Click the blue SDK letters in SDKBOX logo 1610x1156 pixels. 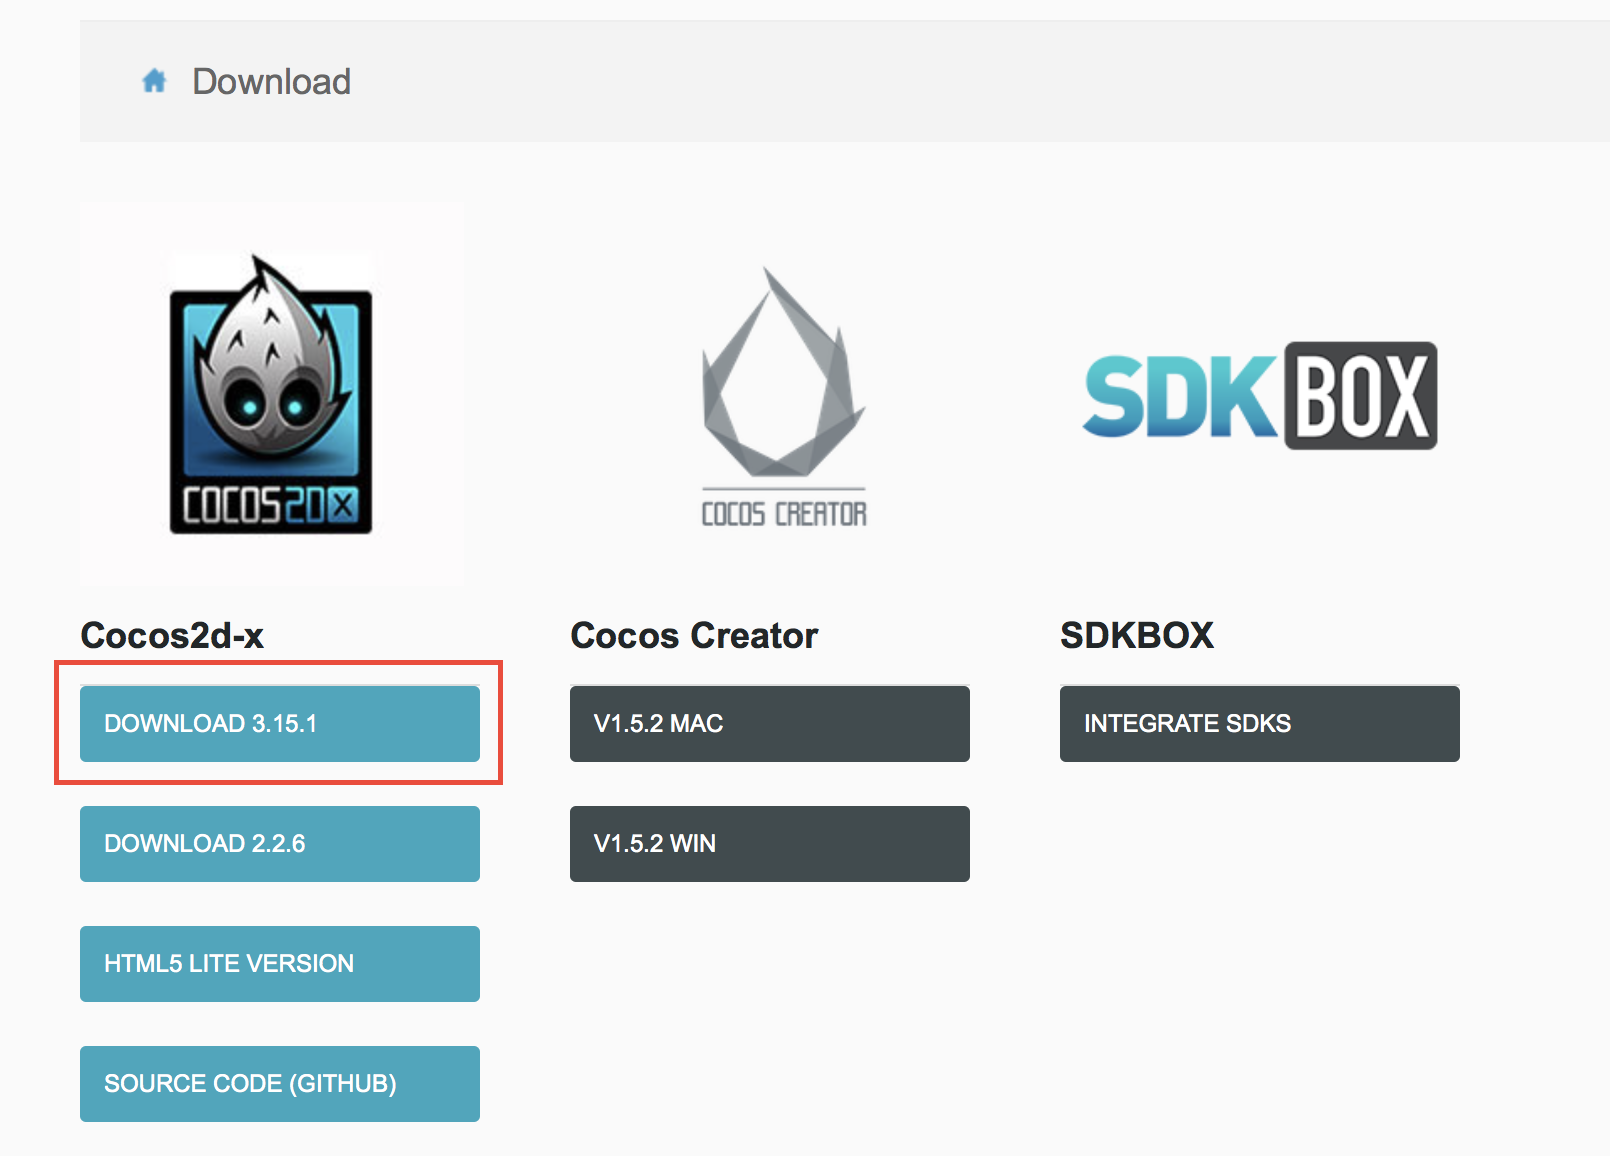(x=1180, y=397)
